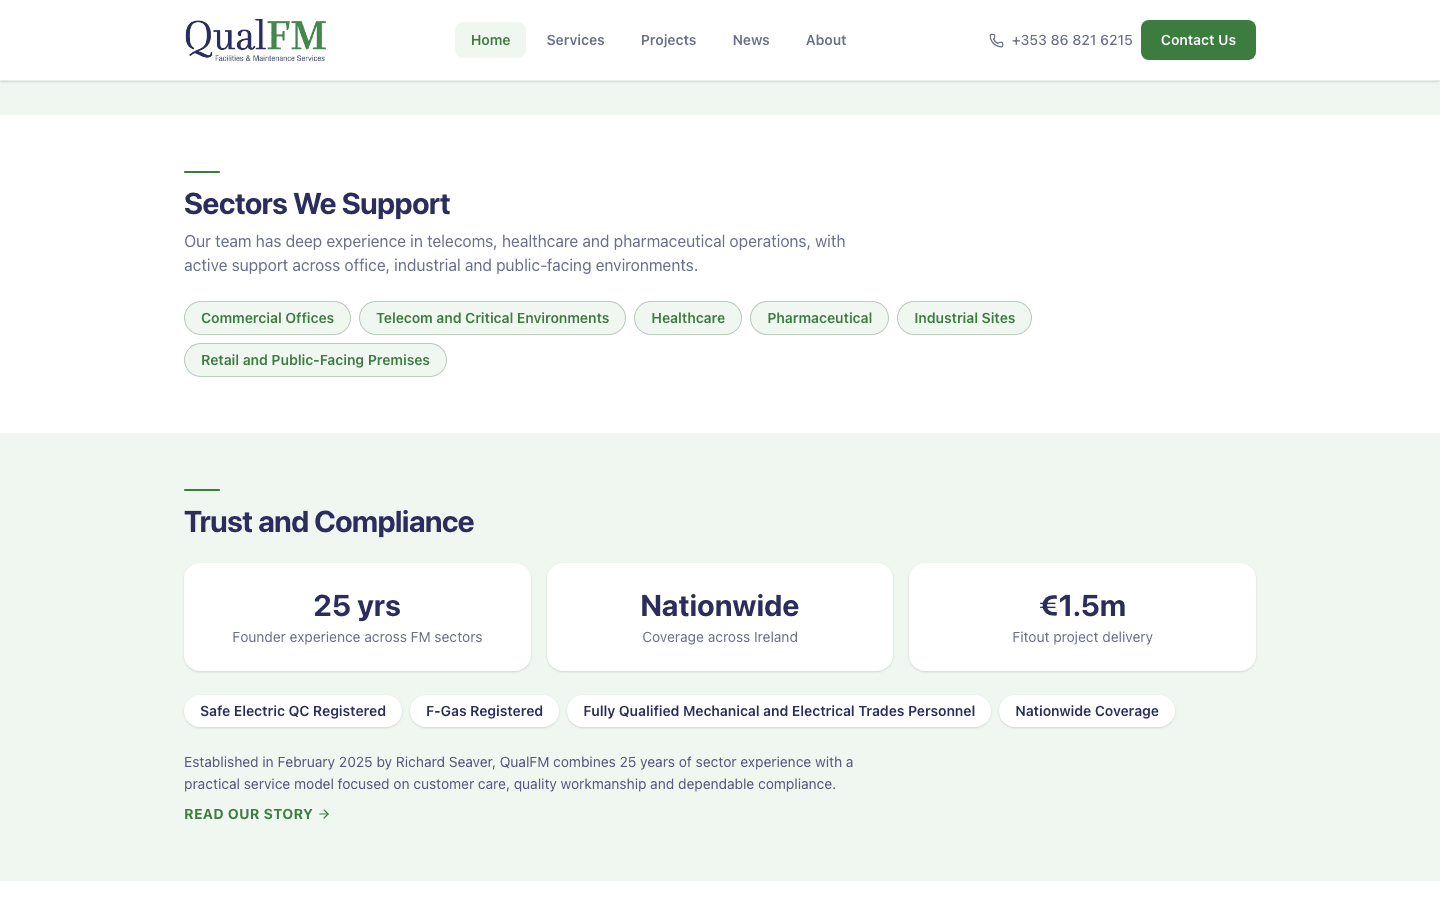Select the Commercial Offices sector tag
The height and width of the screenshot is (900, 1440).
(267, 318)
